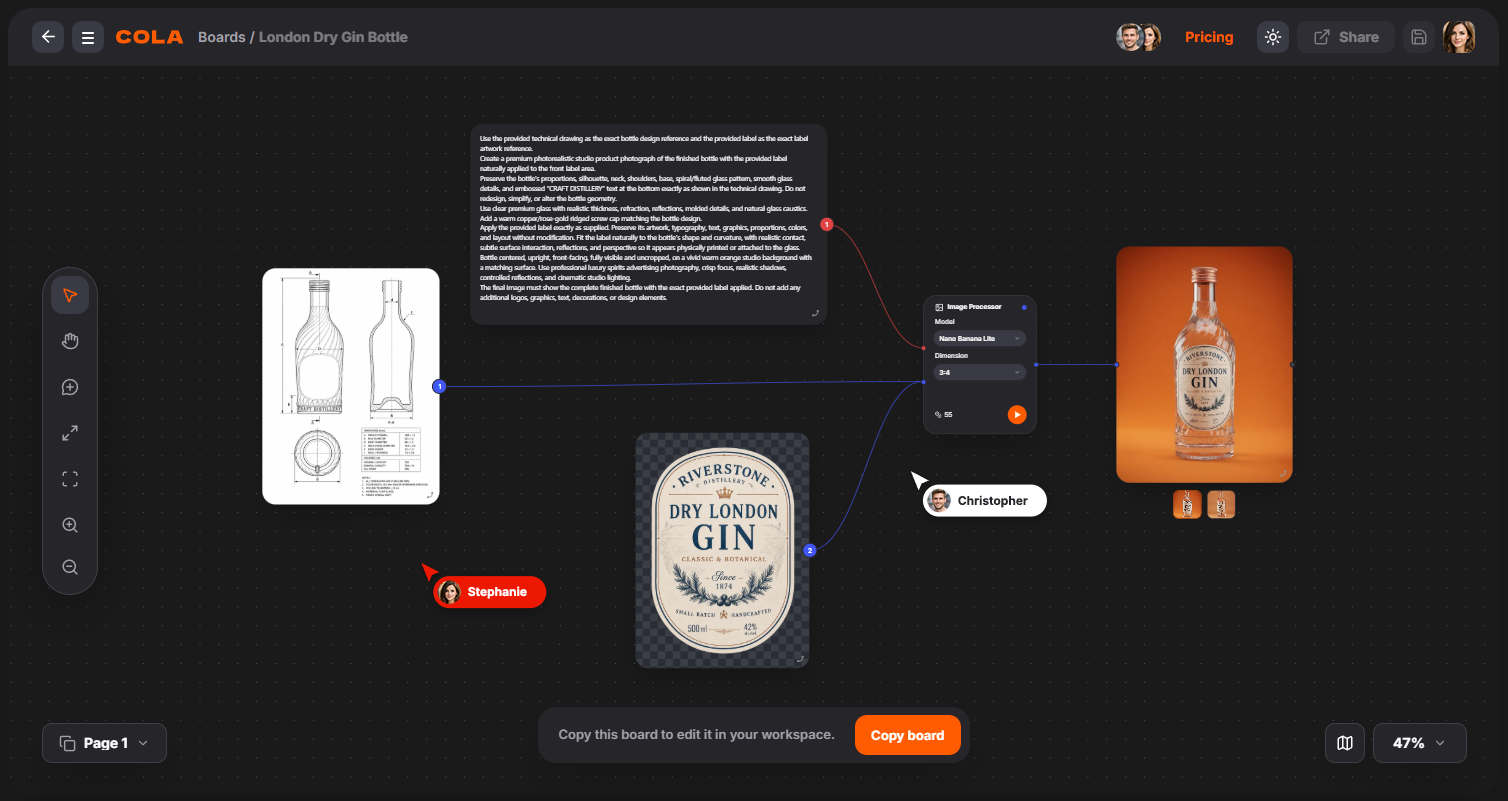Screen dimensions: 1508x801
Task: Click the blue port 1 on technical drawing
Action: click(439, 386)
